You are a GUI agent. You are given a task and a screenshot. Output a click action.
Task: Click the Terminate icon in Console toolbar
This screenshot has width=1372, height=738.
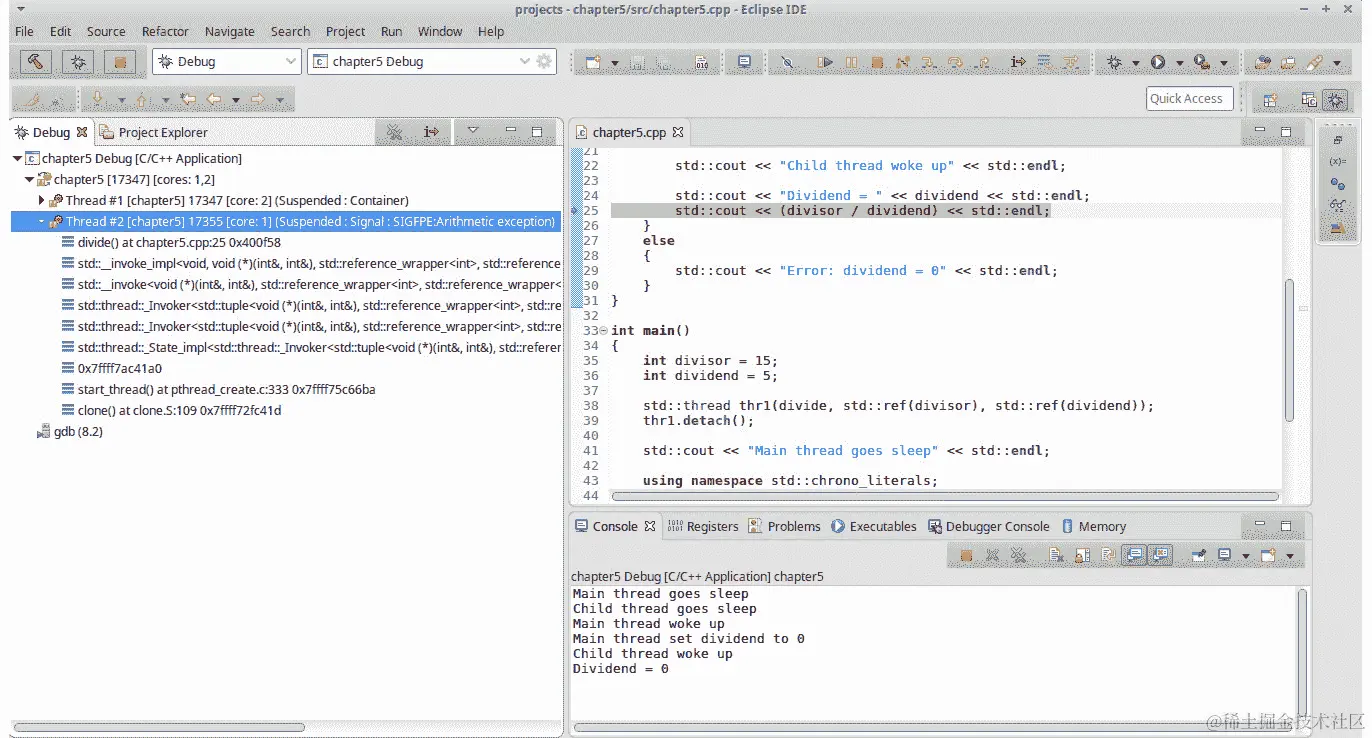coord(966,554)
